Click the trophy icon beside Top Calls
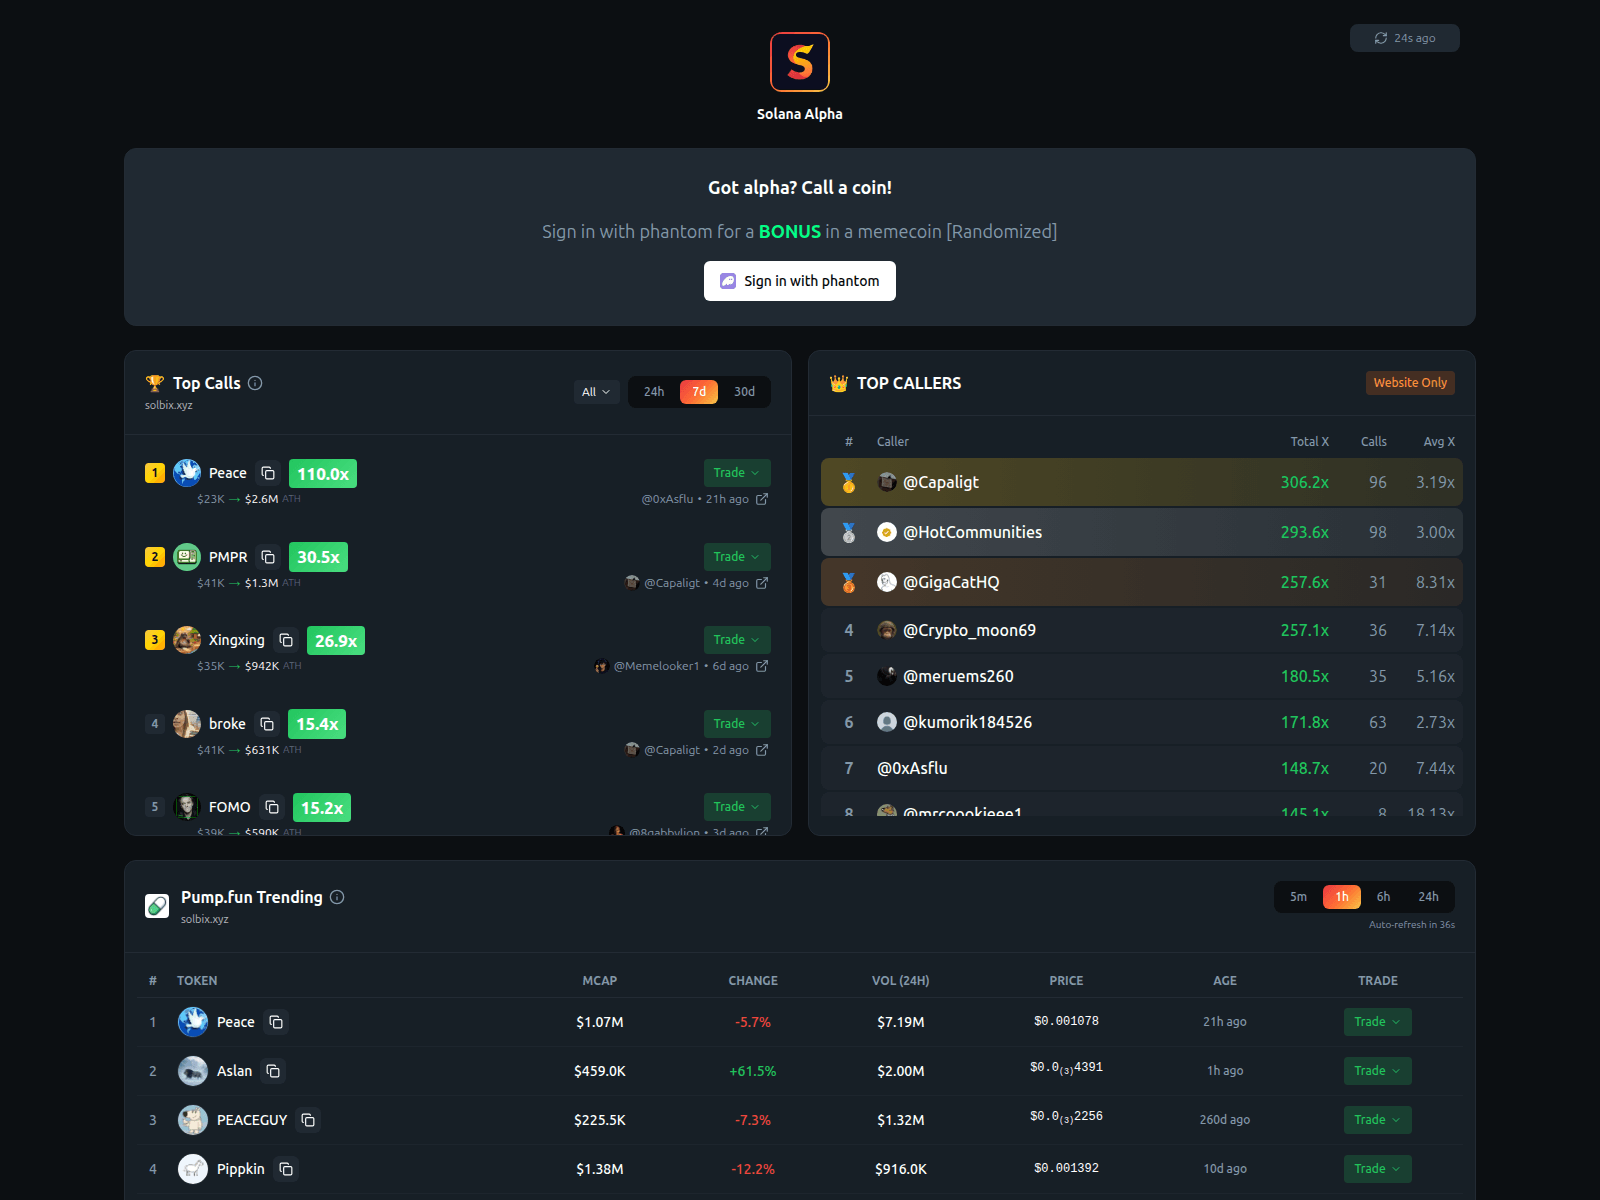 click(155, 382)
